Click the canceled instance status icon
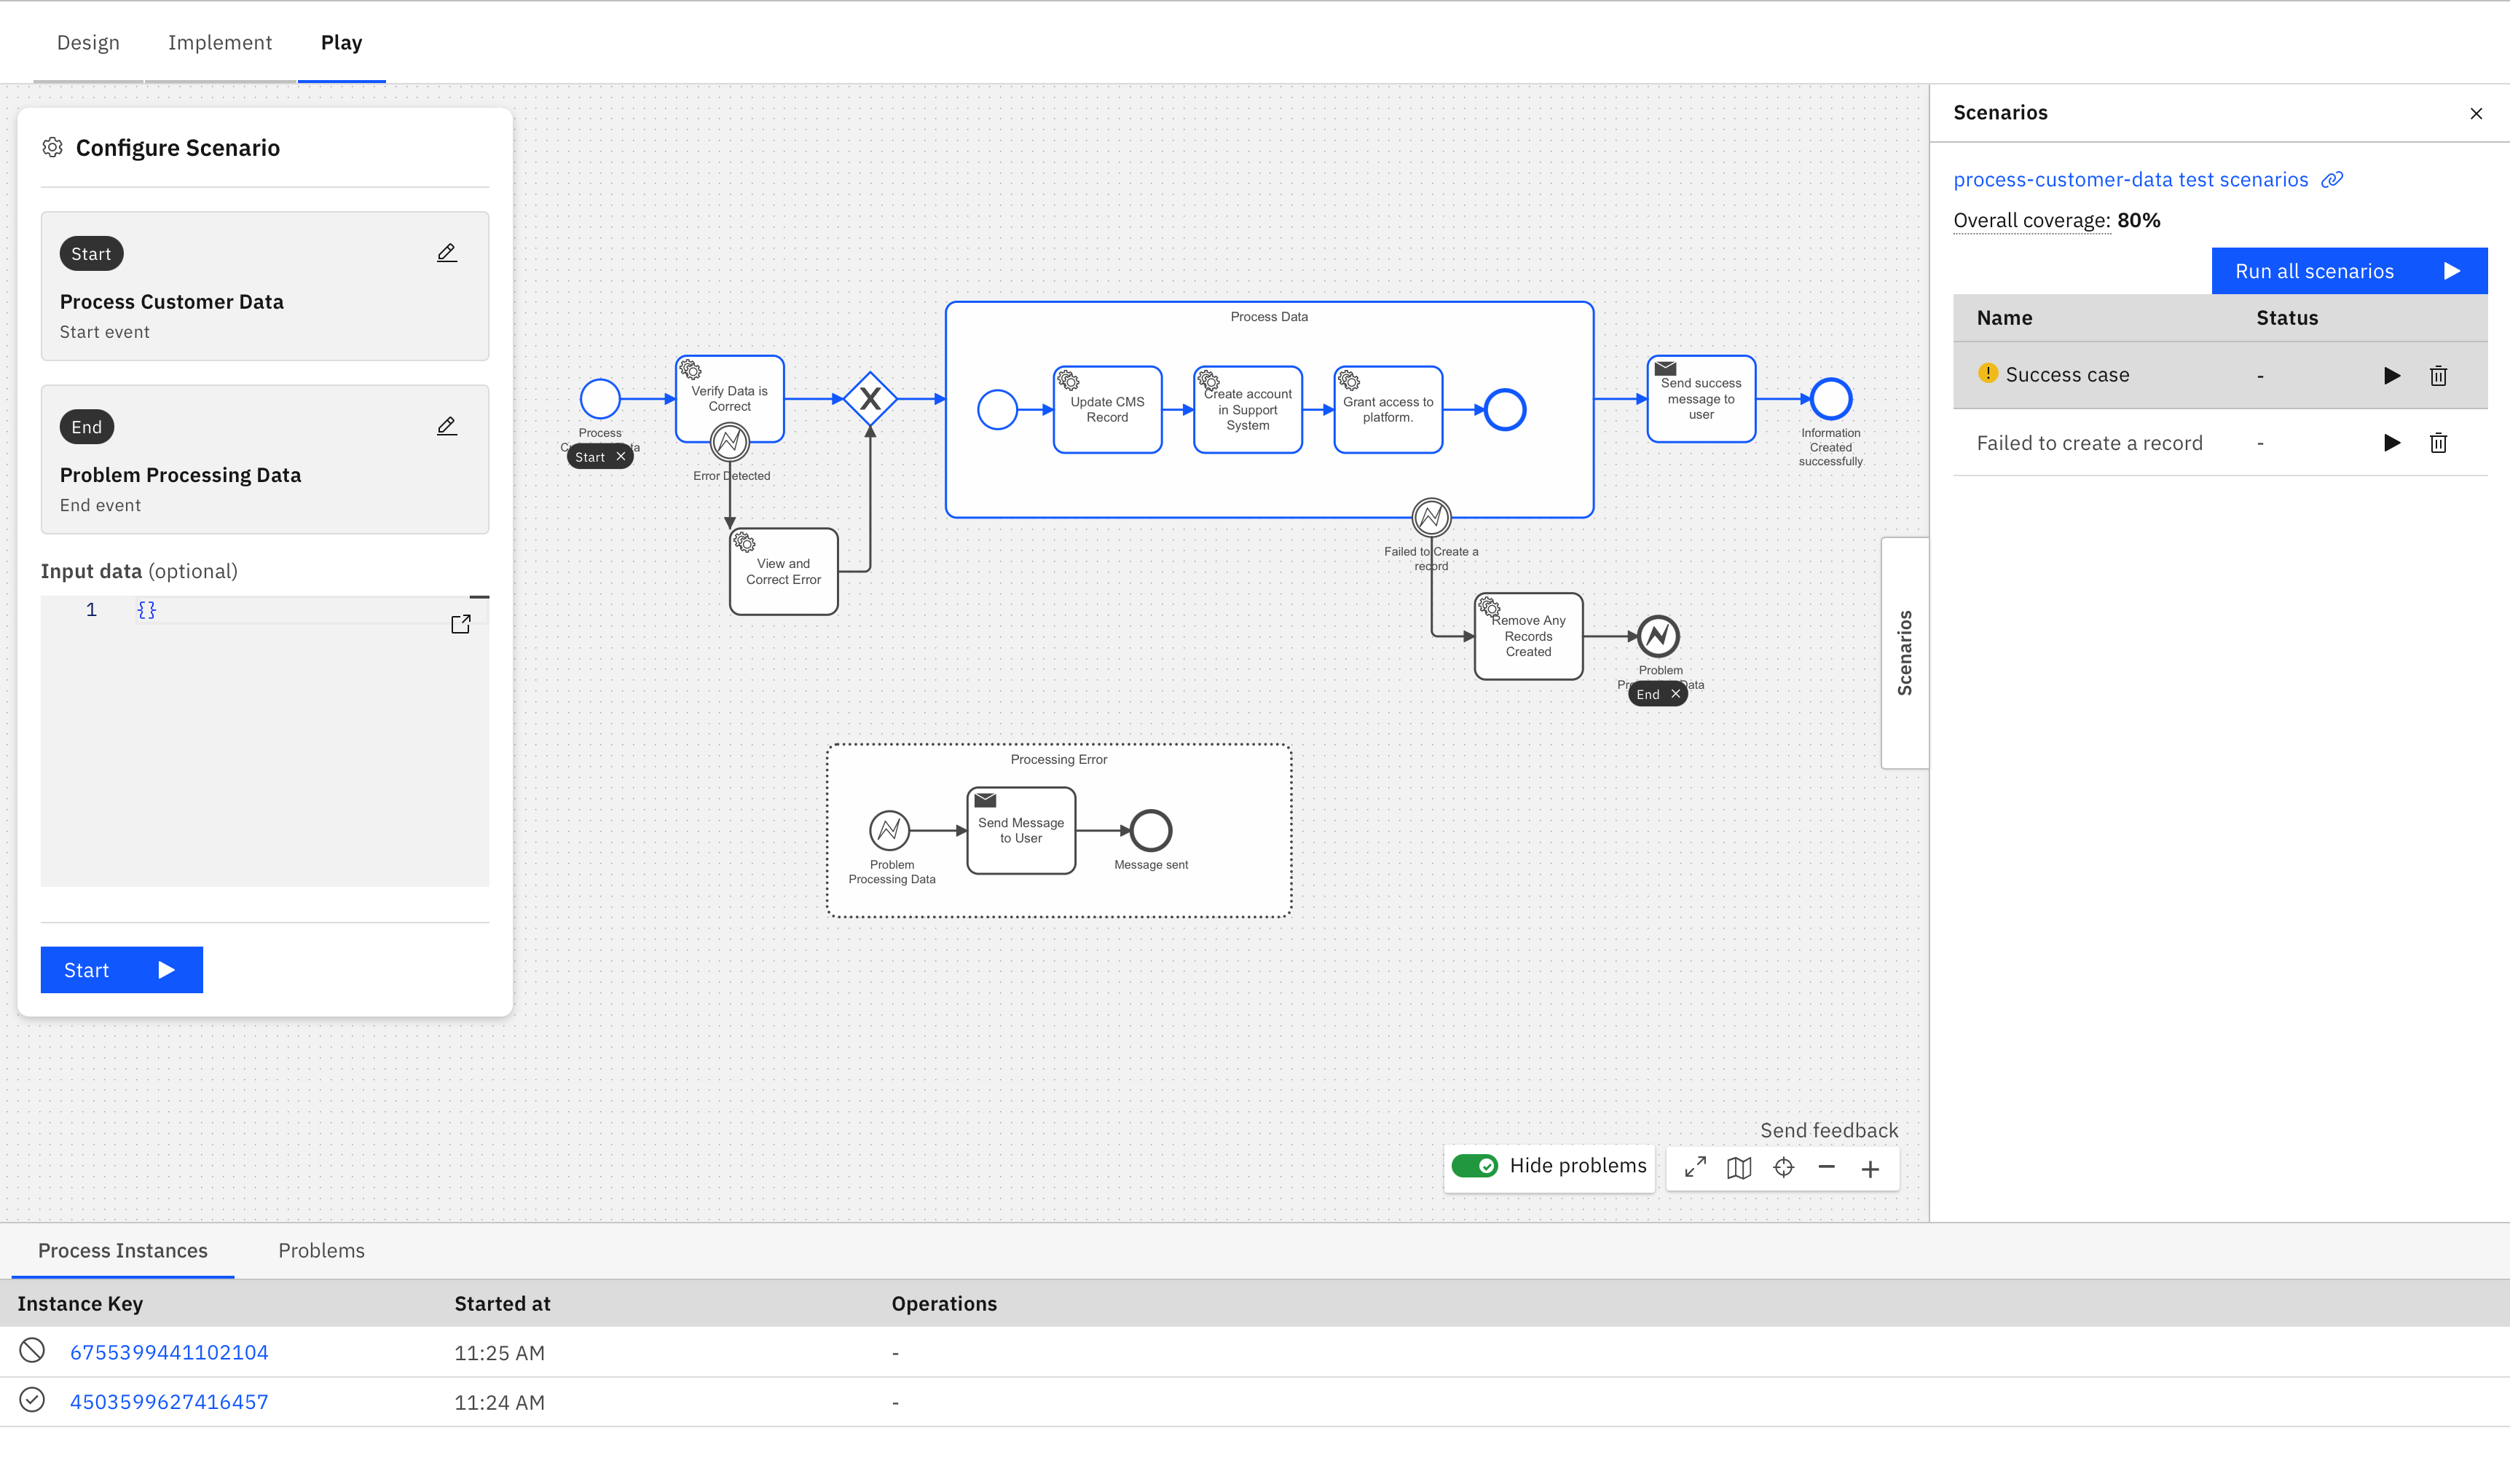 pos(32,1351)
